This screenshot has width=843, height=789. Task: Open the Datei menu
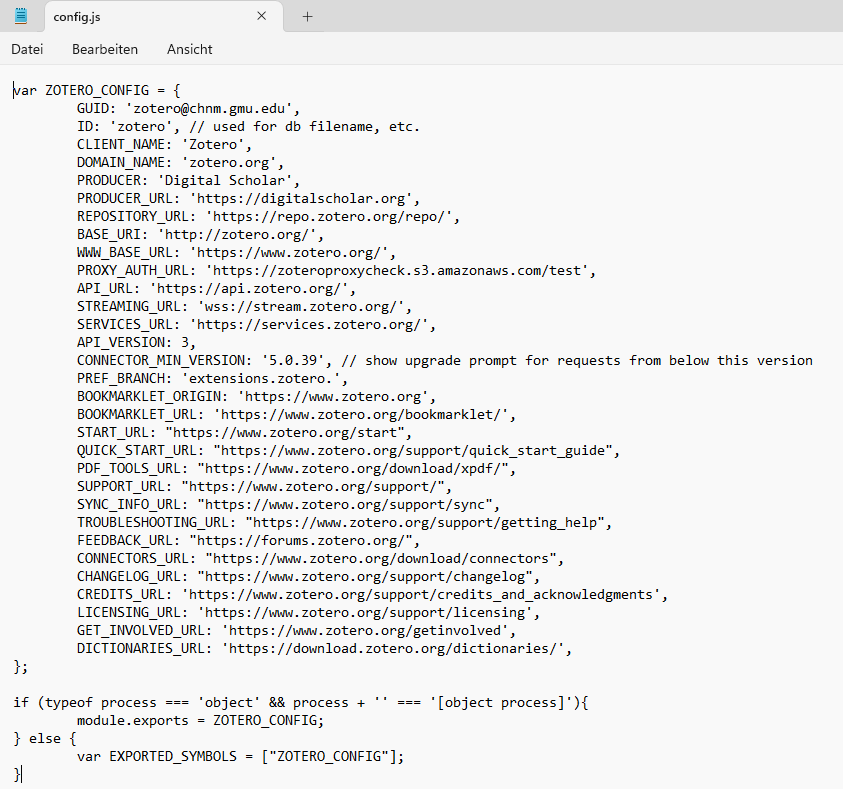click(x=27, y=49)
